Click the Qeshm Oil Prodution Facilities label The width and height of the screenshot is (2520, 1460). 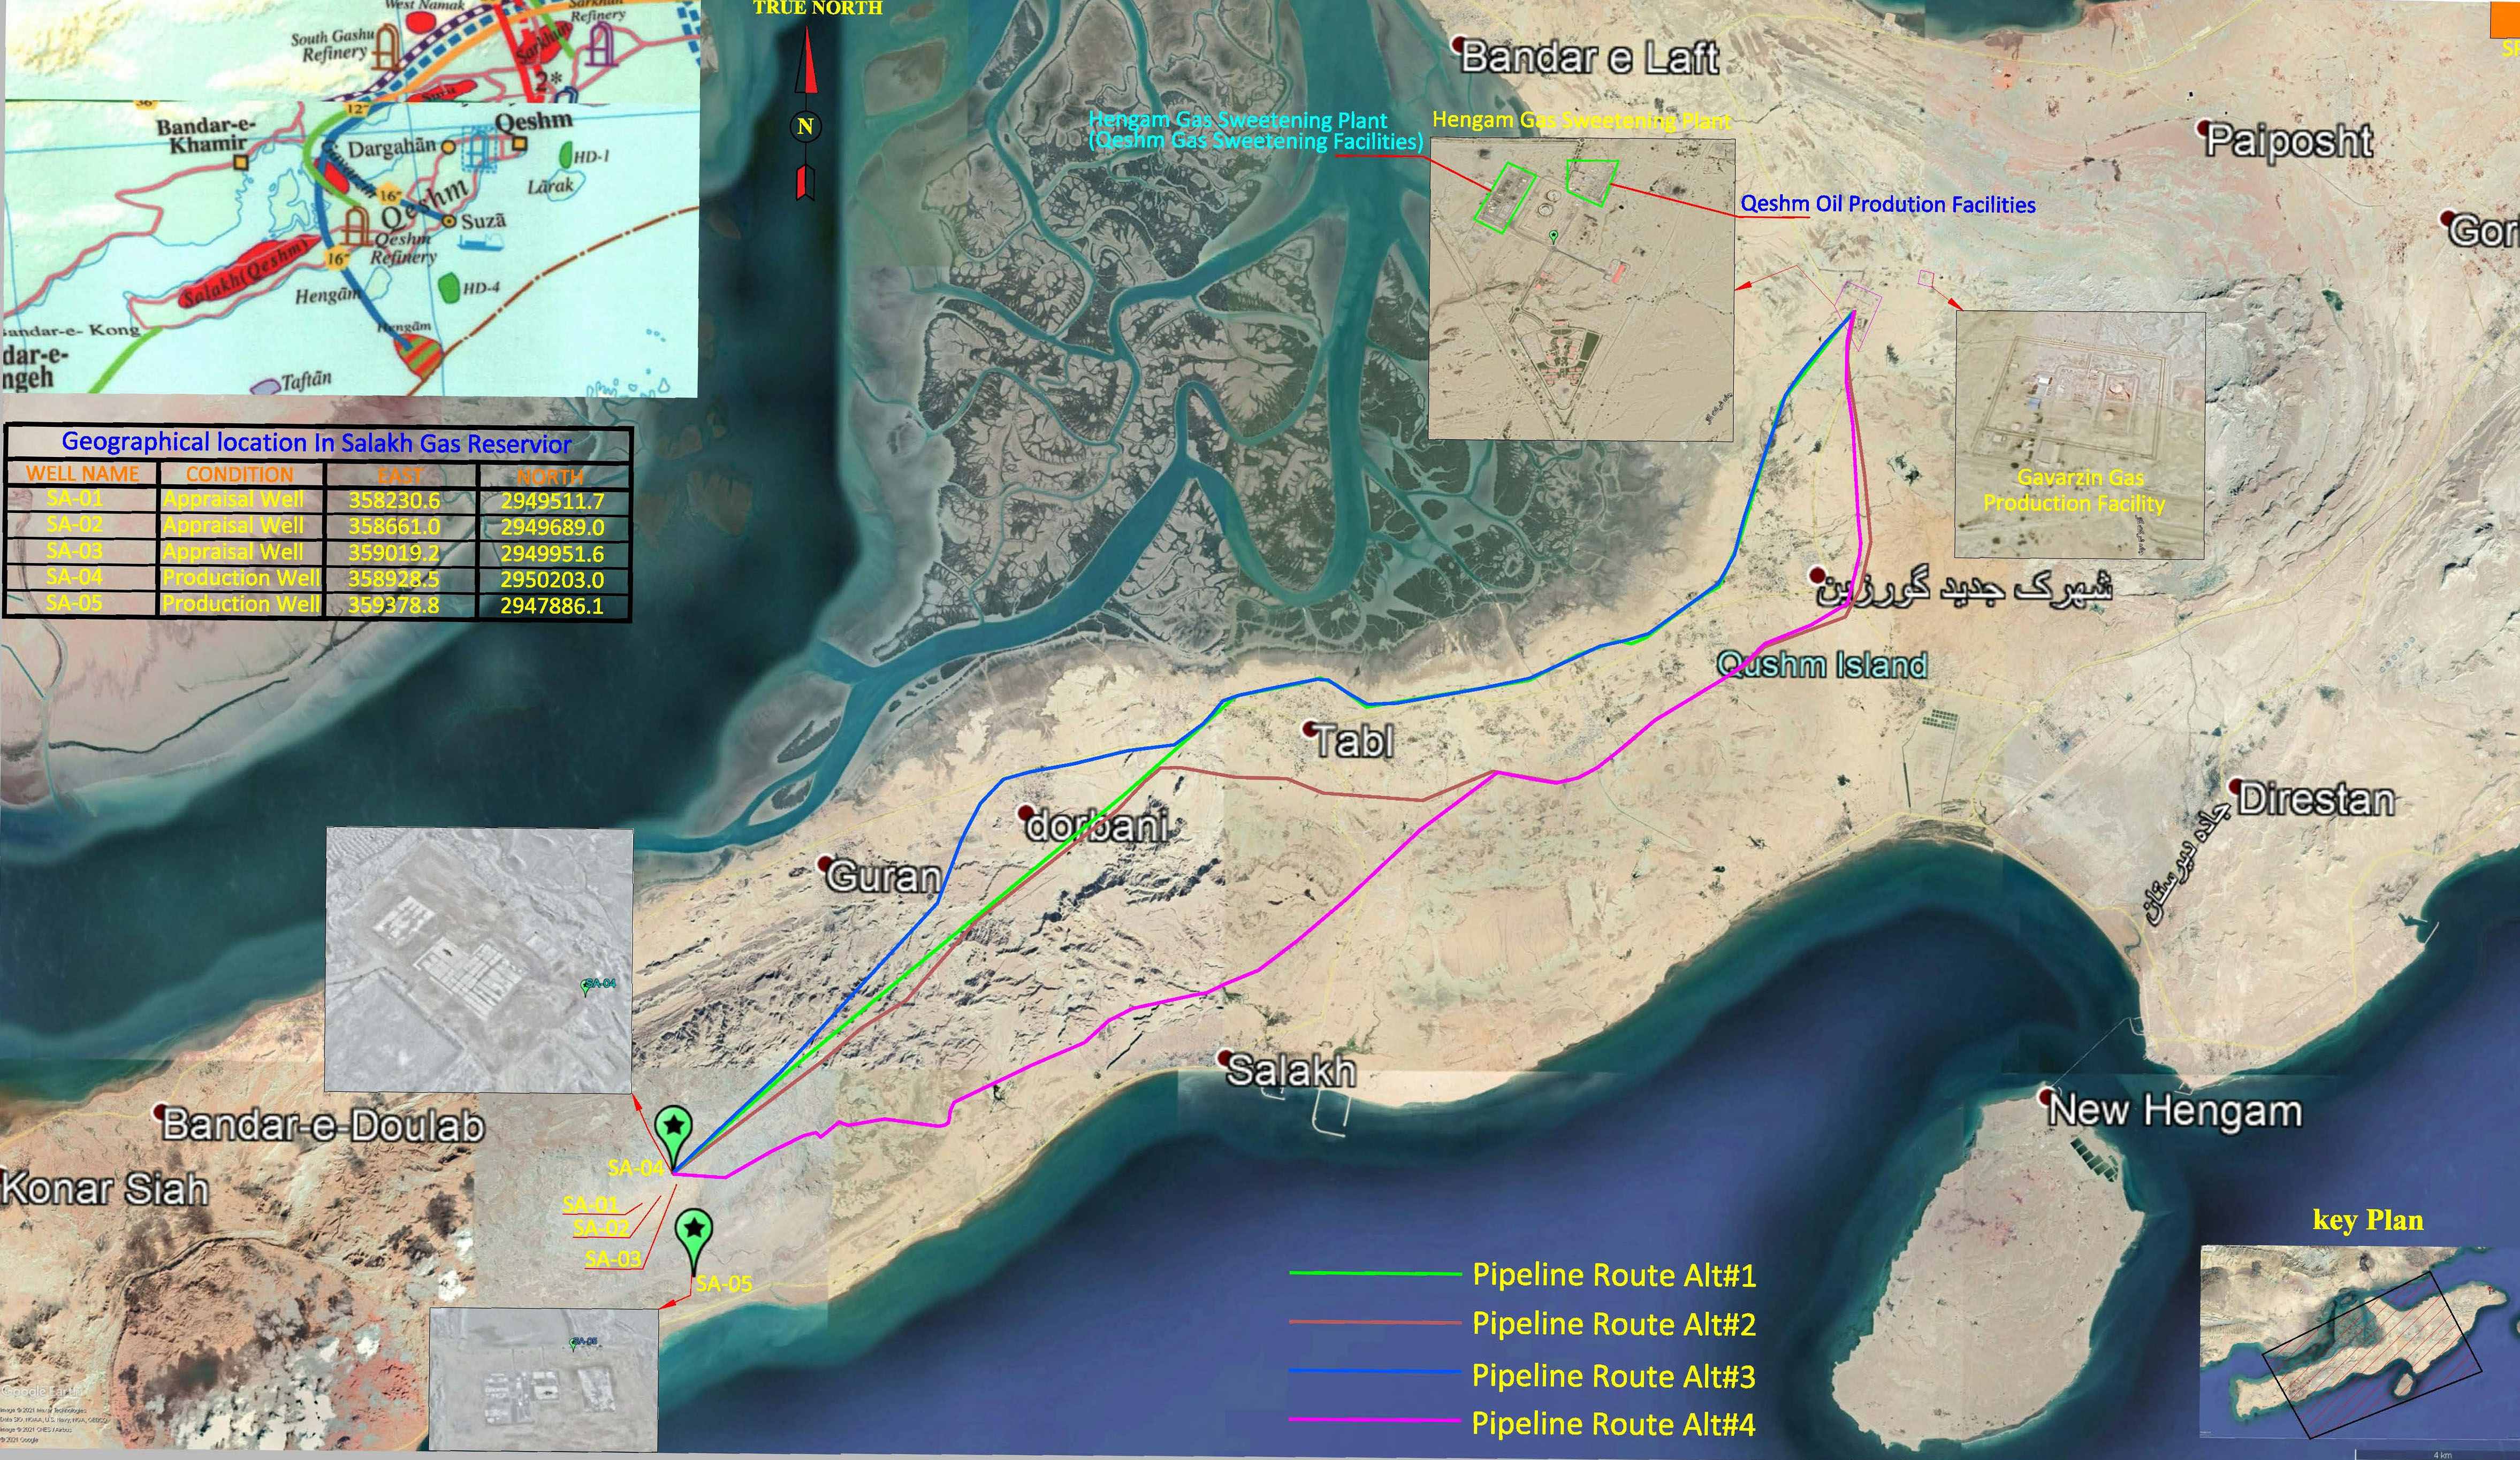pyautogui.click(x=1888, y=204)
